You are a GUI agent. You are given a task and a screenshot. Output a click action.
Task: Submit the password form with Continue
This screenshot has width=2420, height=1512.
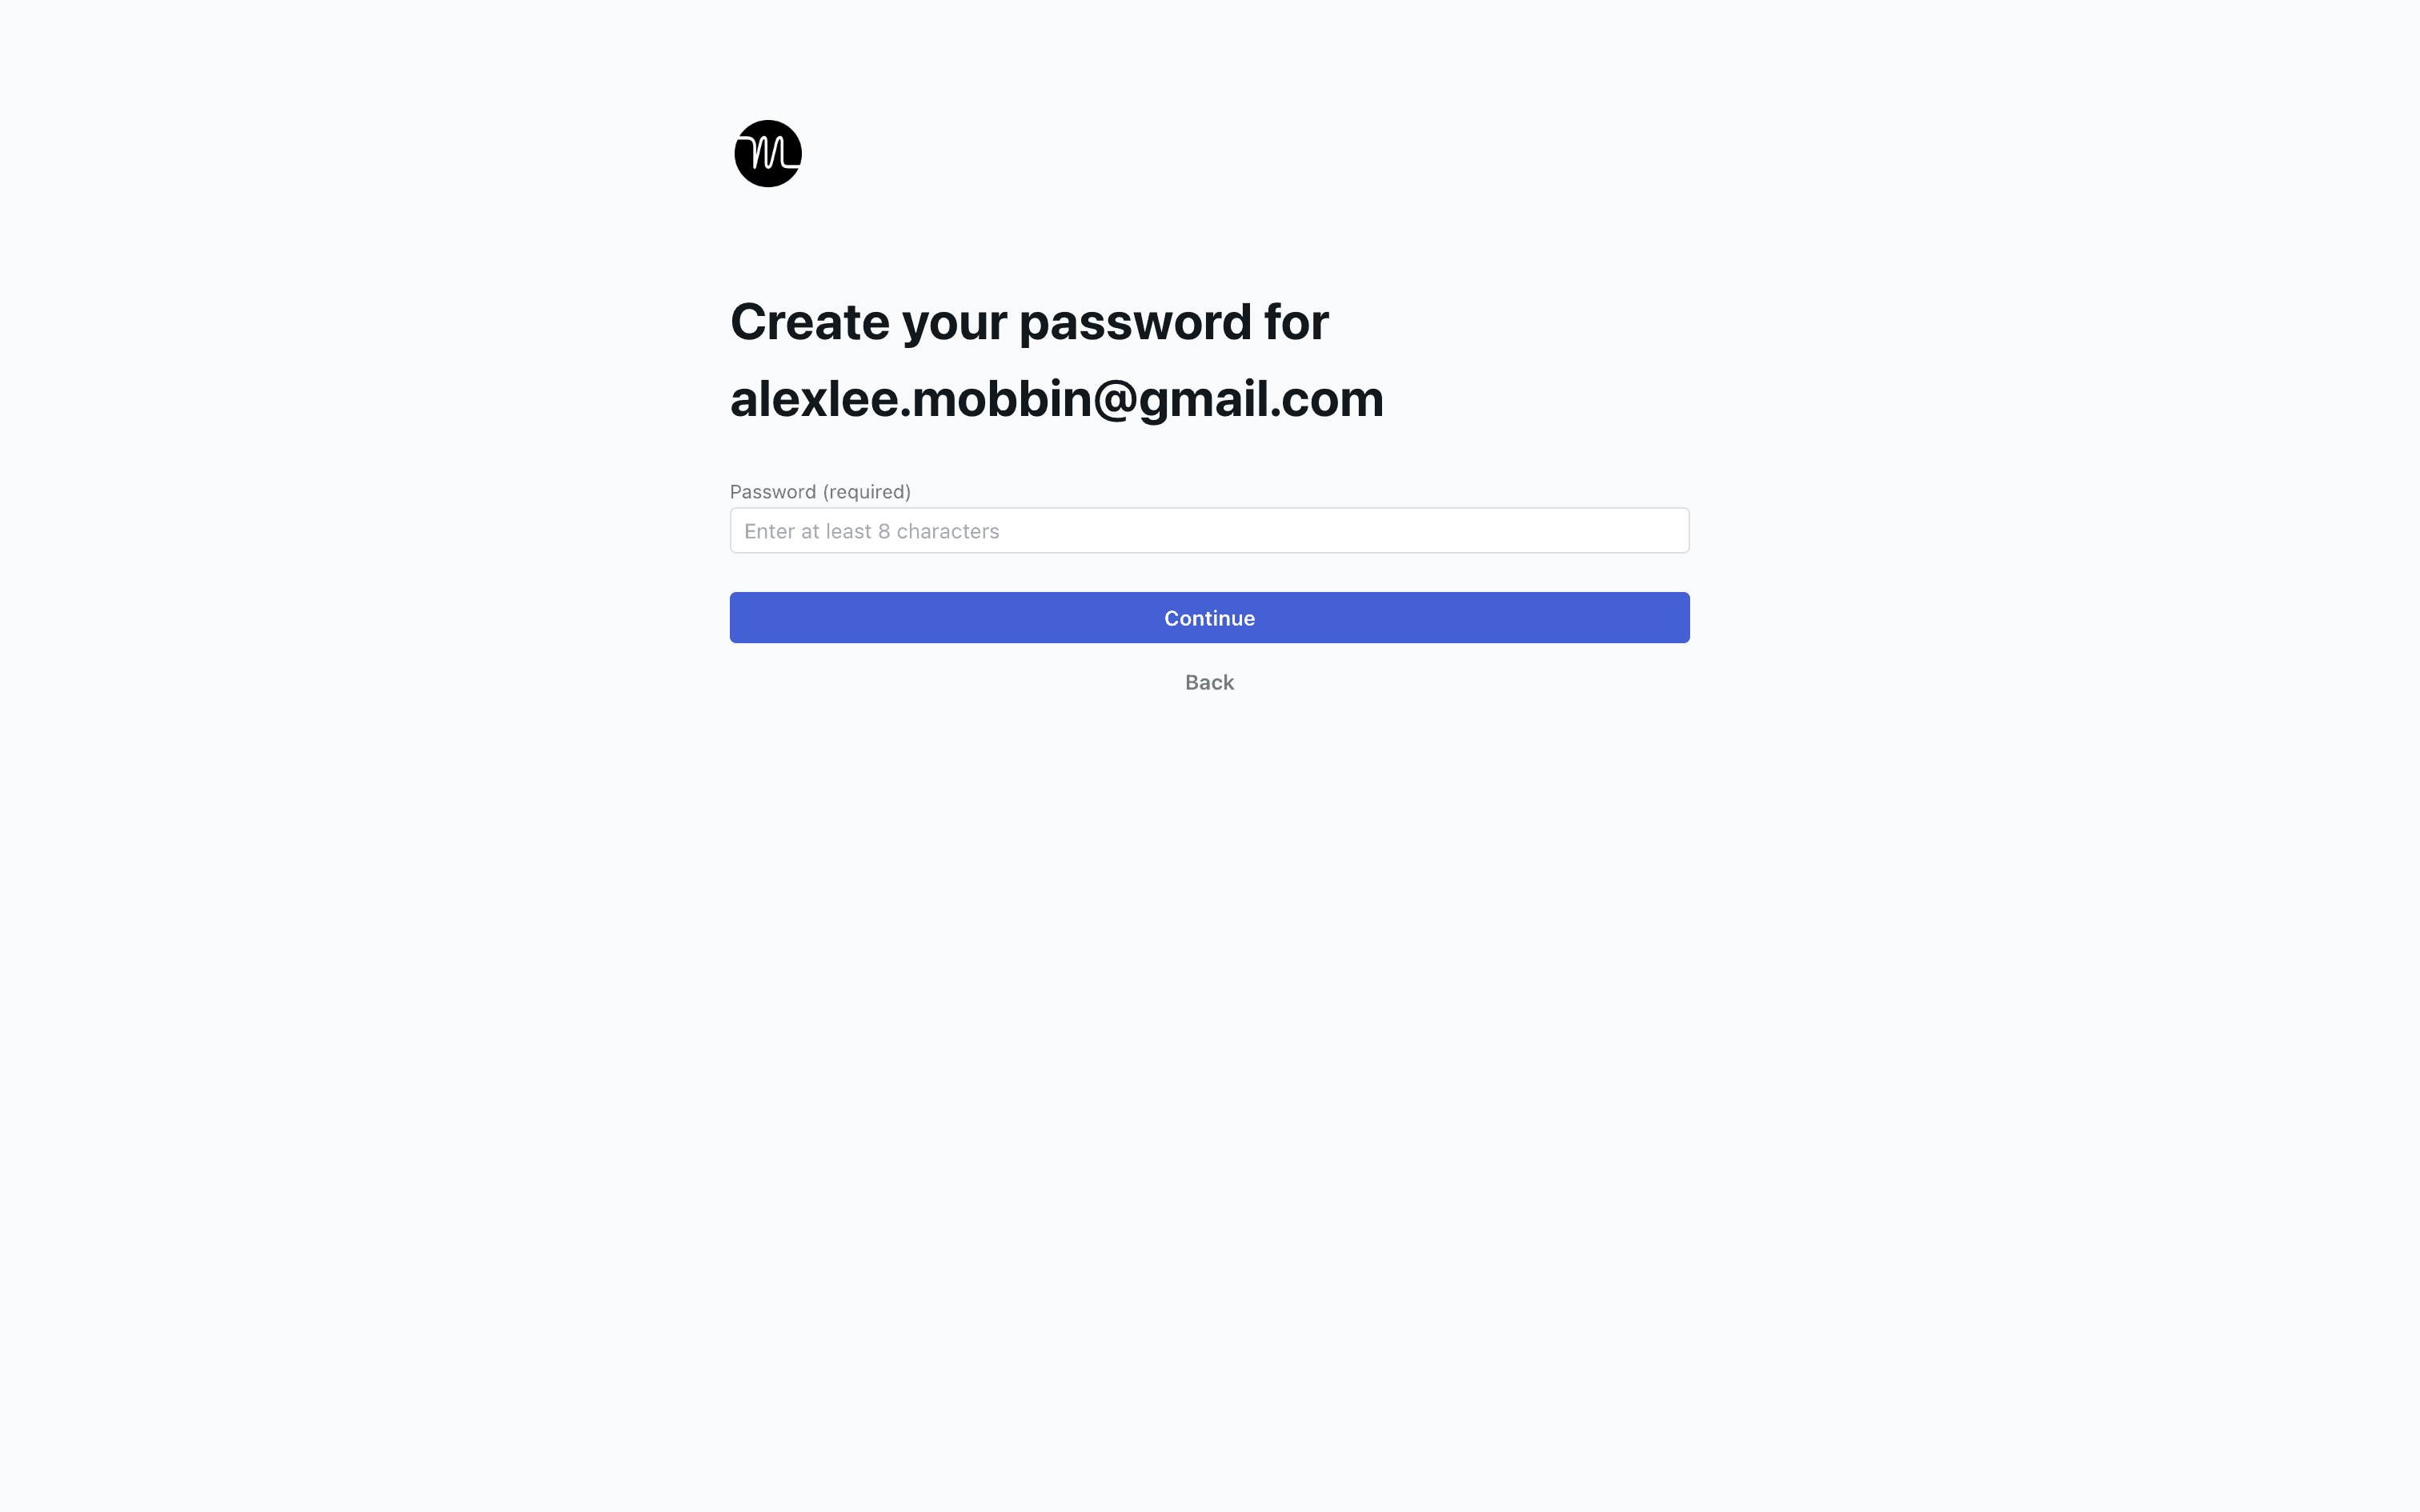pos(1209,617)
